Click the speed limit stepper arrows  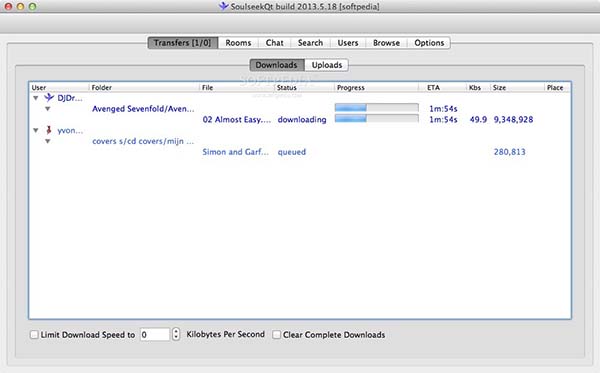click(x=176, y=334)
